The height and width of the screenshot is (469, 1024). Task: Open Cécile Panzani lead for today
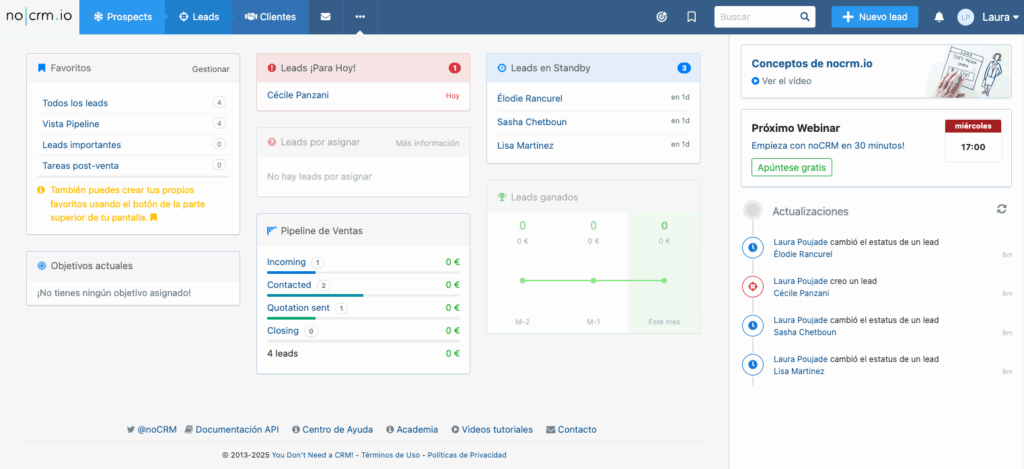click(298, 95)
